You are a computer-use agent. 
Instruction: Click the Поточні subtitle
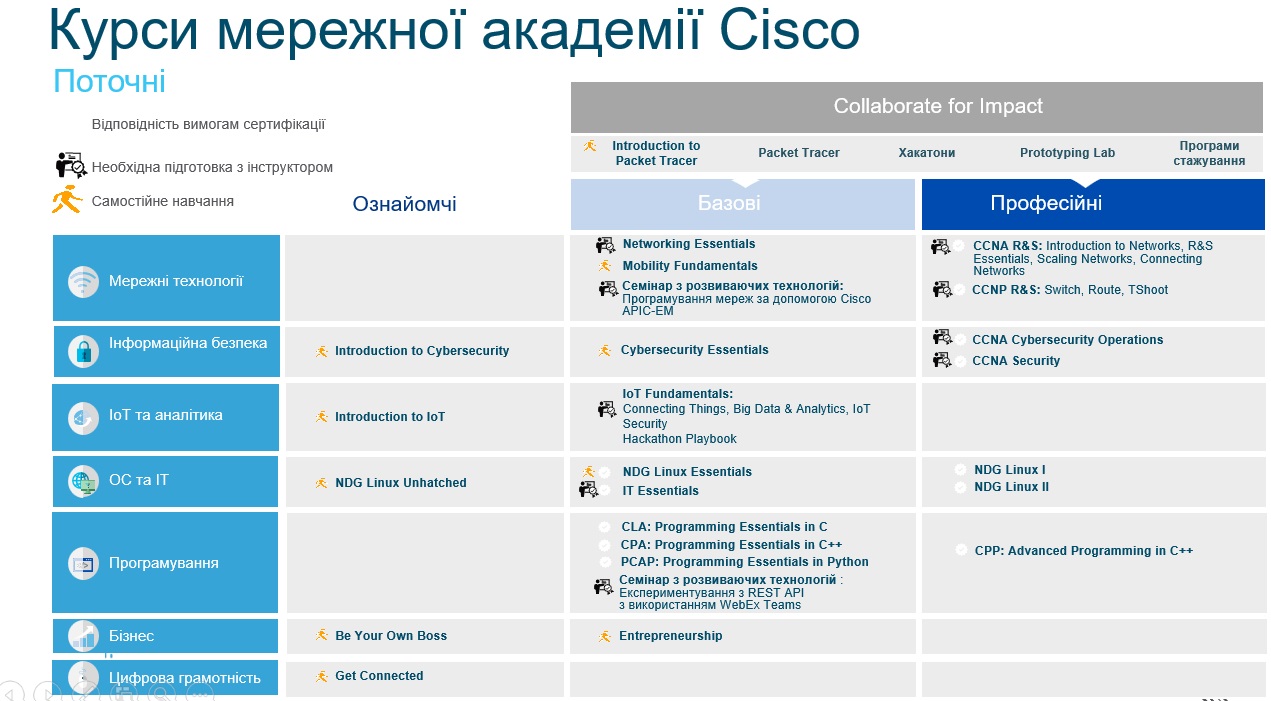(x=110, y=82)
